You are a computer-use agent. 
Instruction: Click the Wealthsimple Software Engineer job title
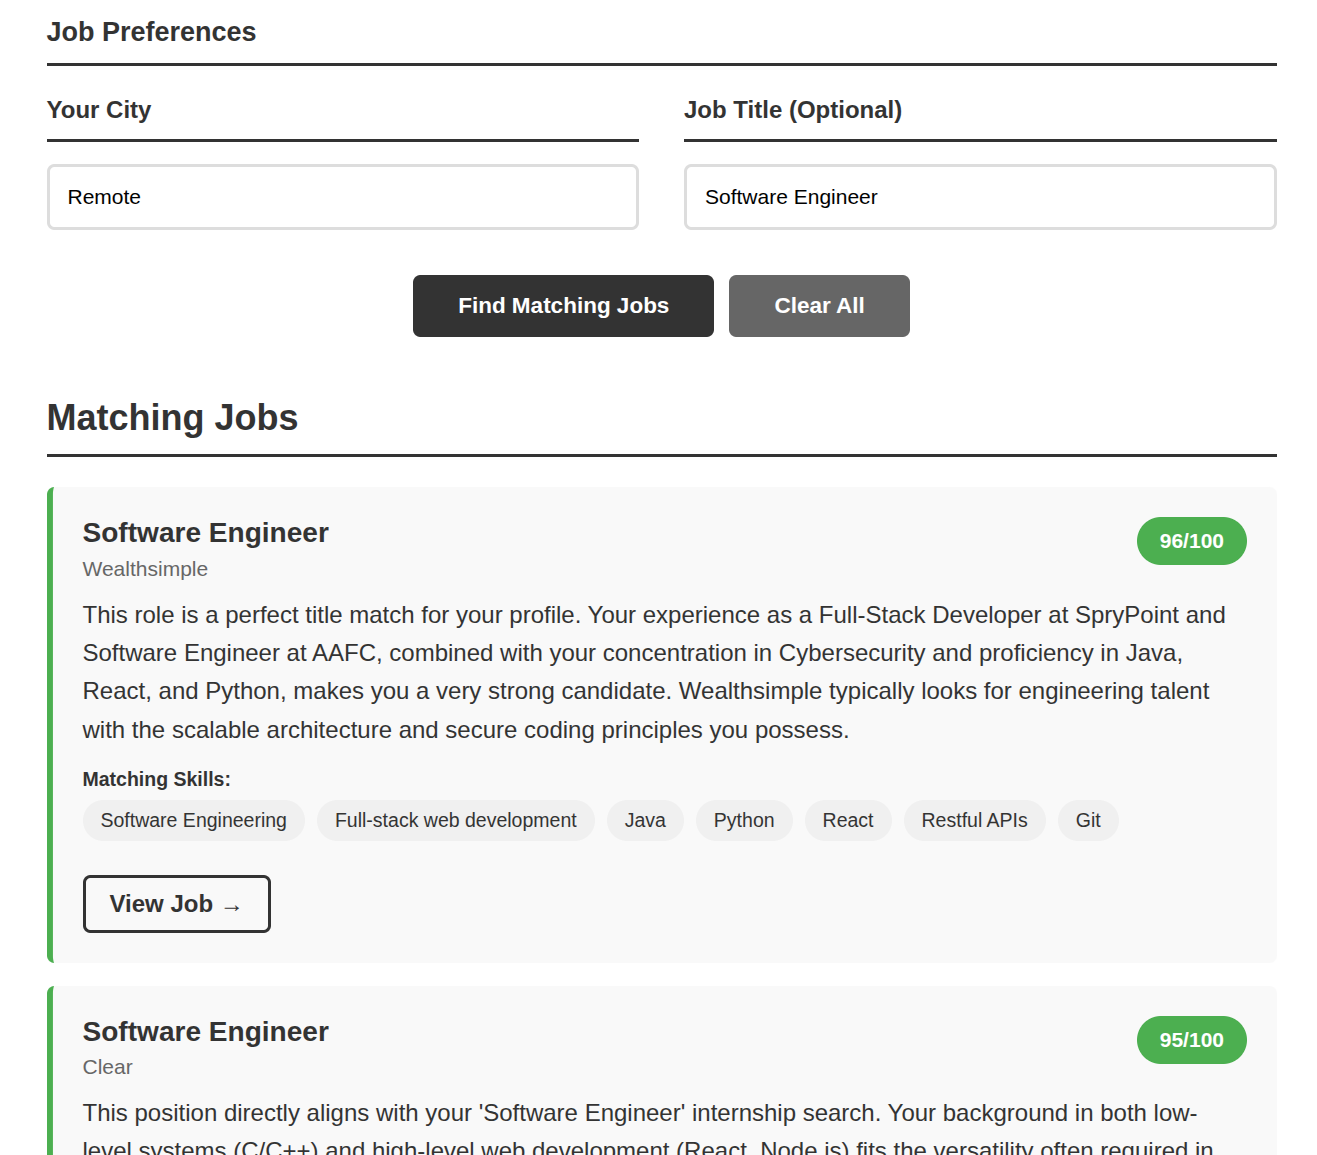205,533
